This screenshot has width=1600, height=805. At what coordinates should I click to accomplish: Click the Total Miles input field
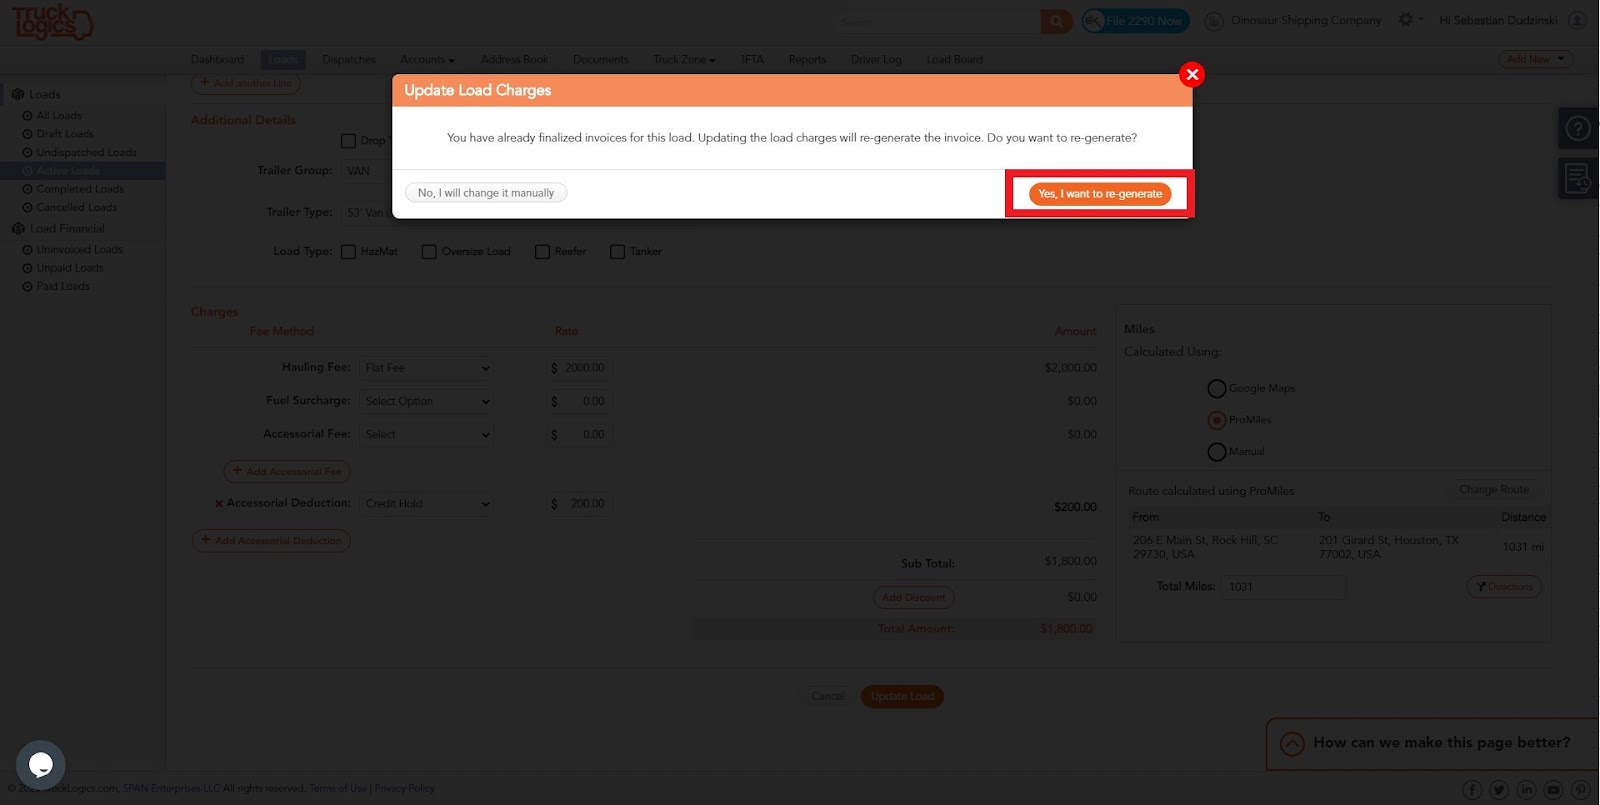[x=1284, y=587]
